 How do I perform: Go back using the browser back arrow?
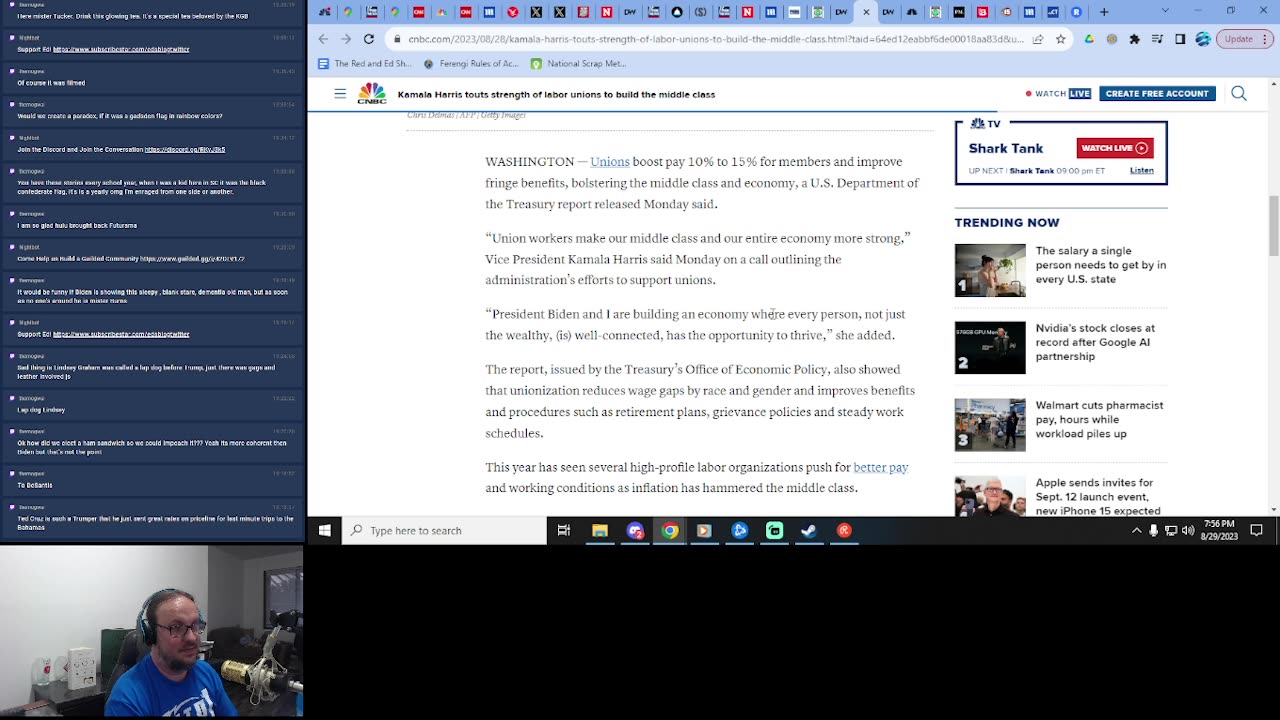pos(323,39)
